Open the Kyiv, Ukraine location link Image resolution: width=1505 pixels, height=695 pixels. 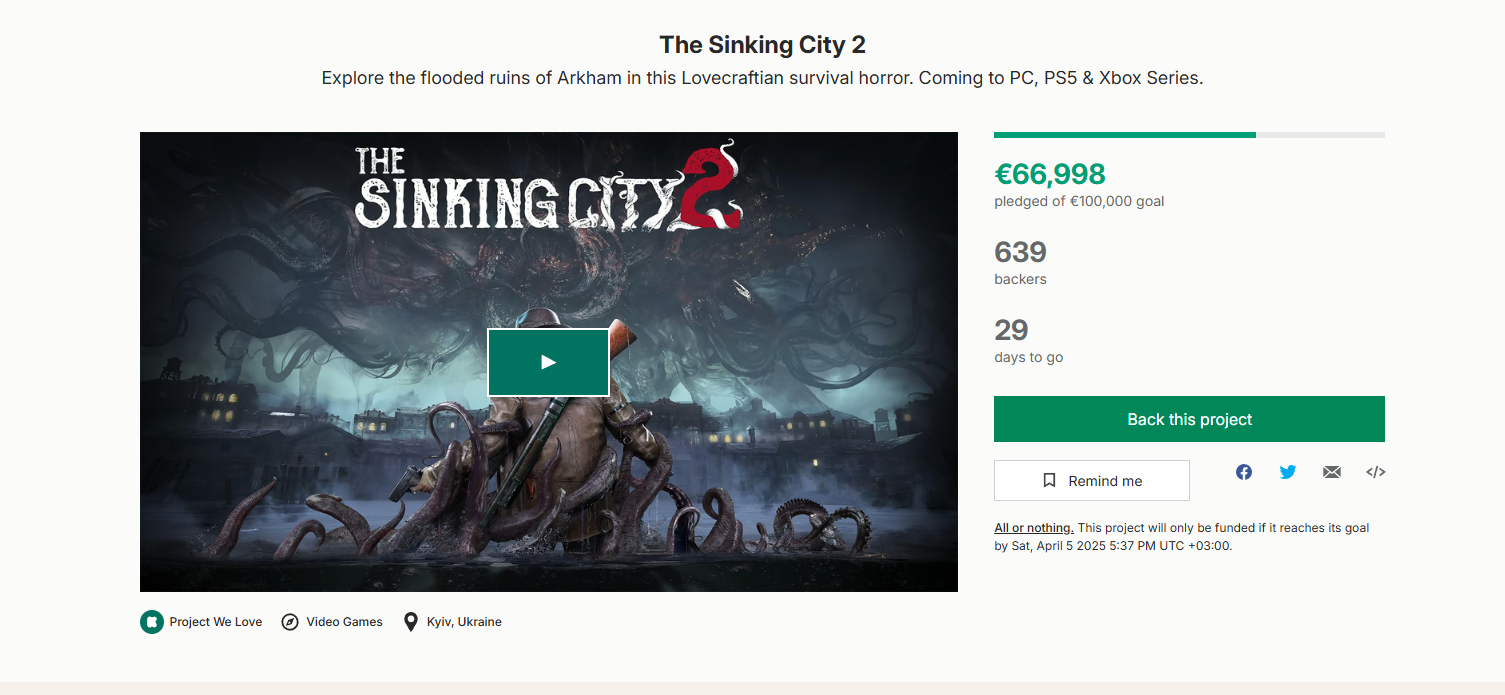464,622
